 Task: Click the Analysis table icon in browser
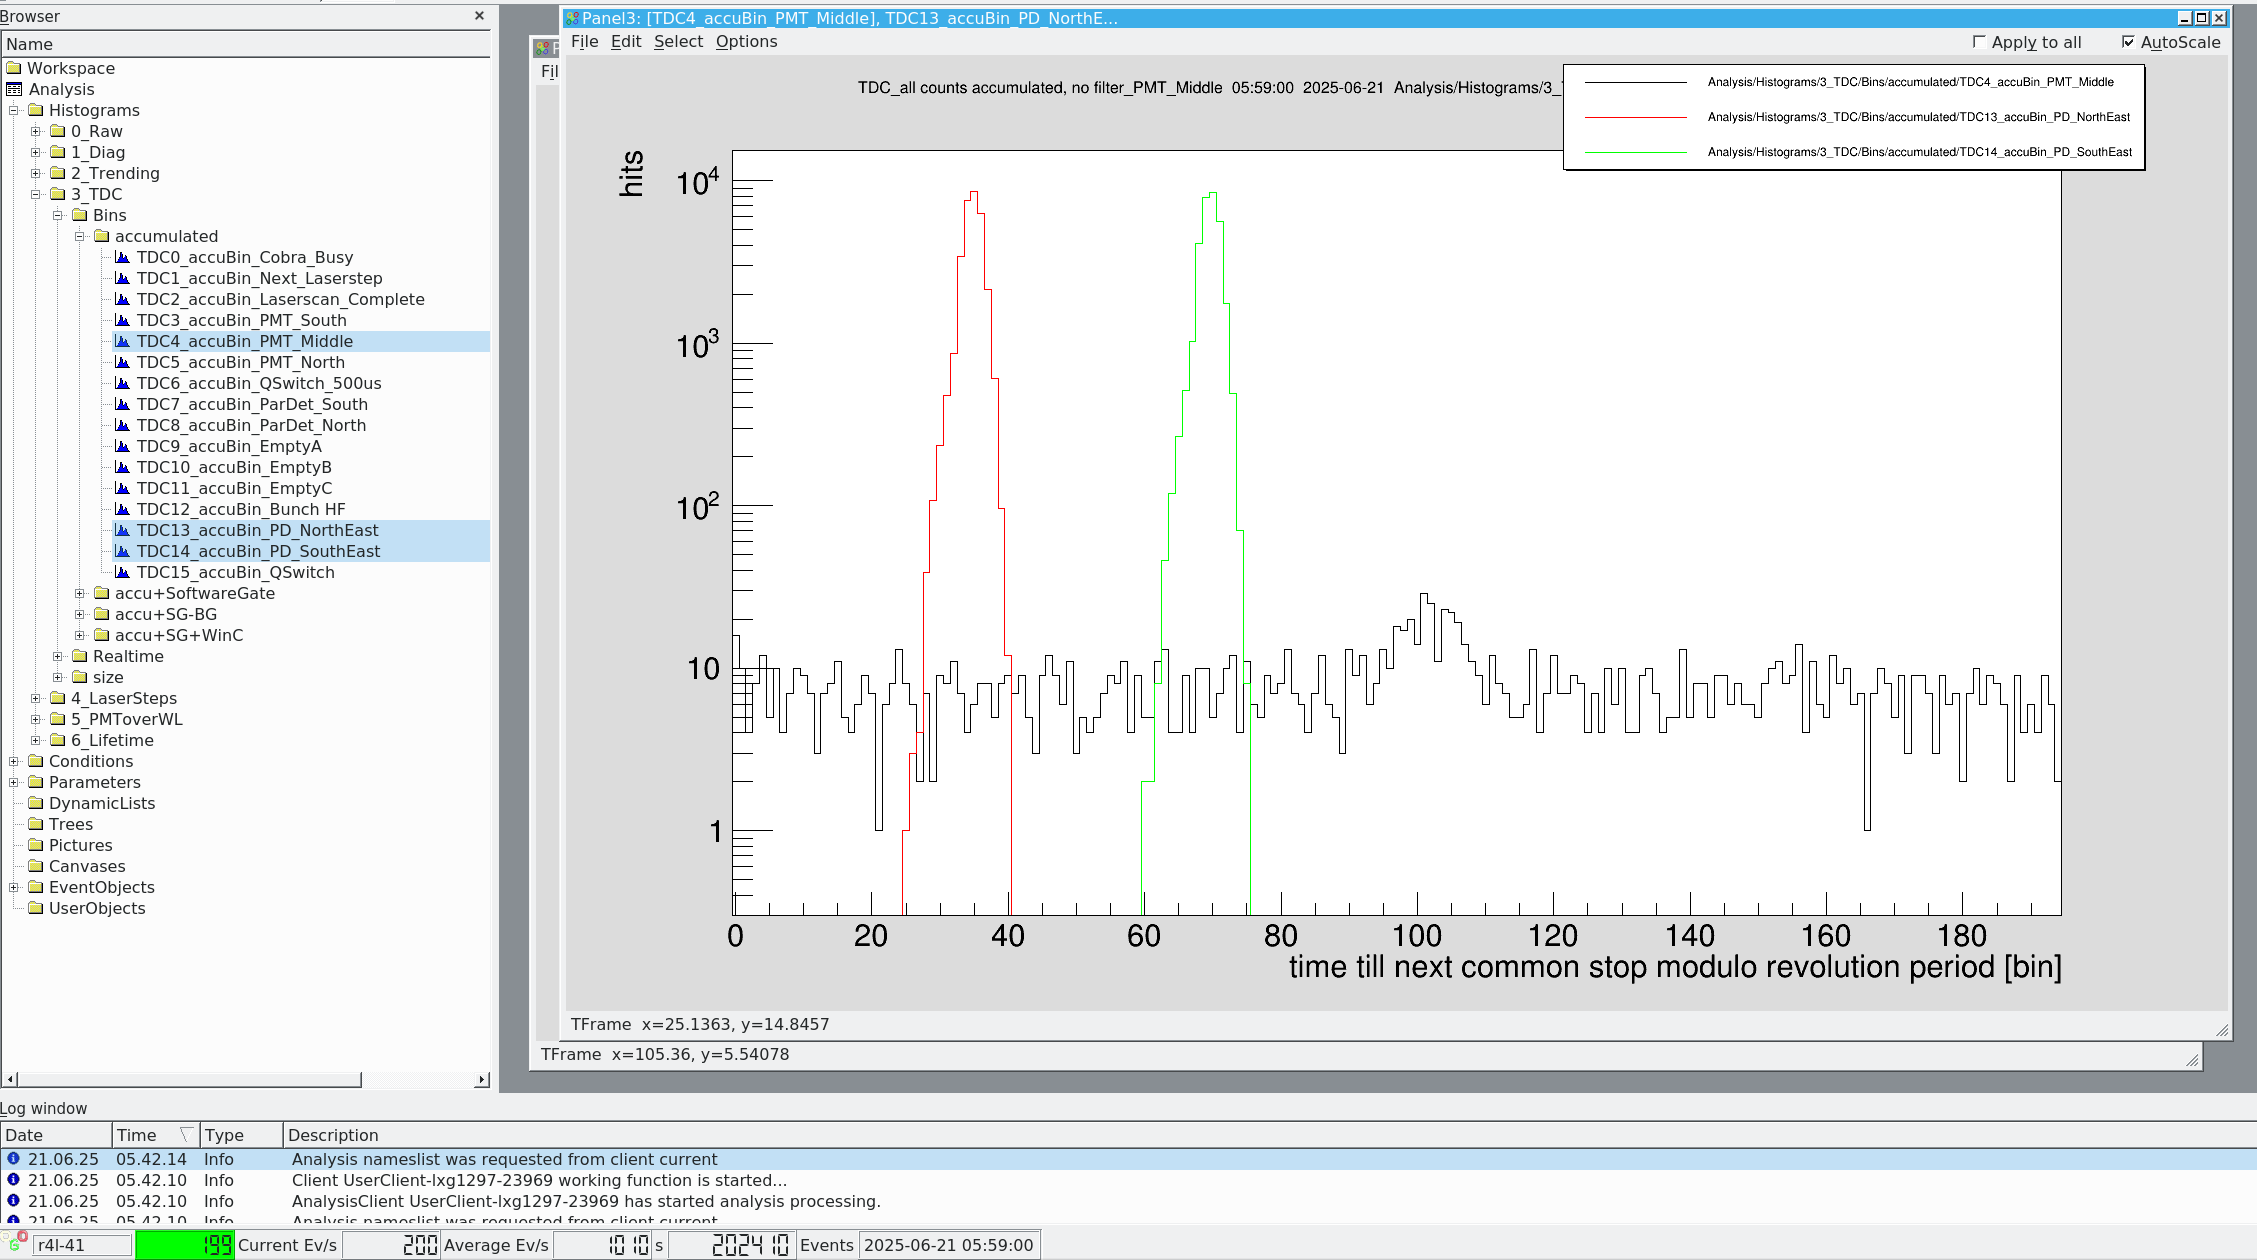click(x=14, y=89)
